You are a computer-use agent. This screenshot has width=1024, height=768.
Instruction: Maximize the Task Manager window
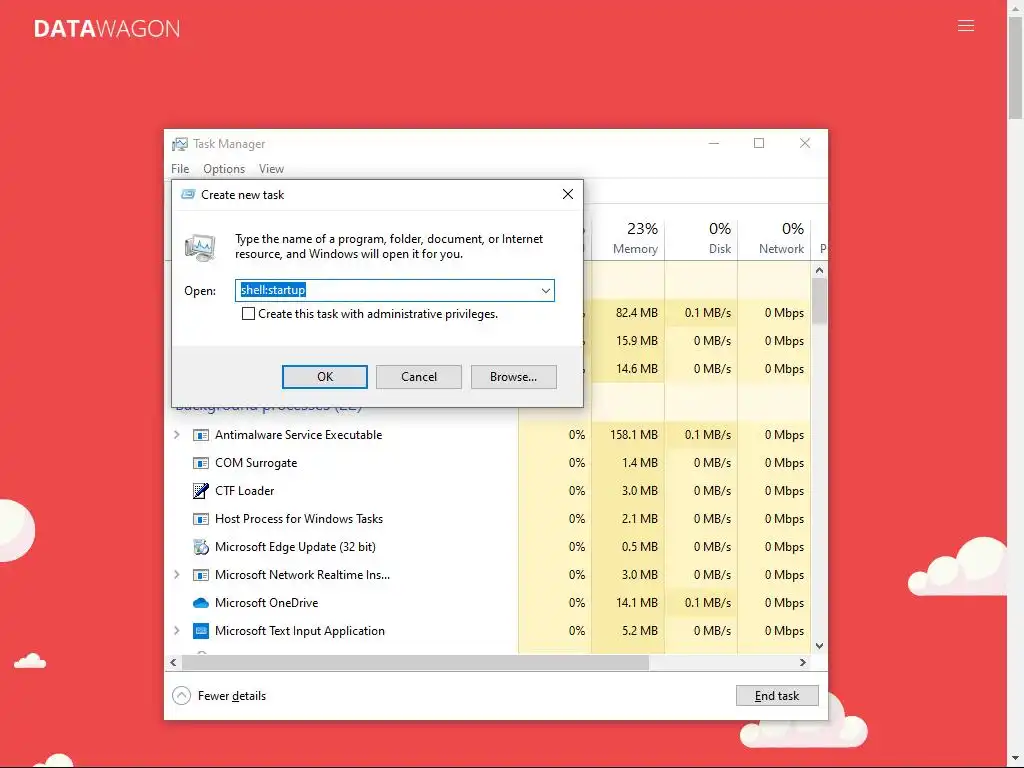[x=759, y=143]
